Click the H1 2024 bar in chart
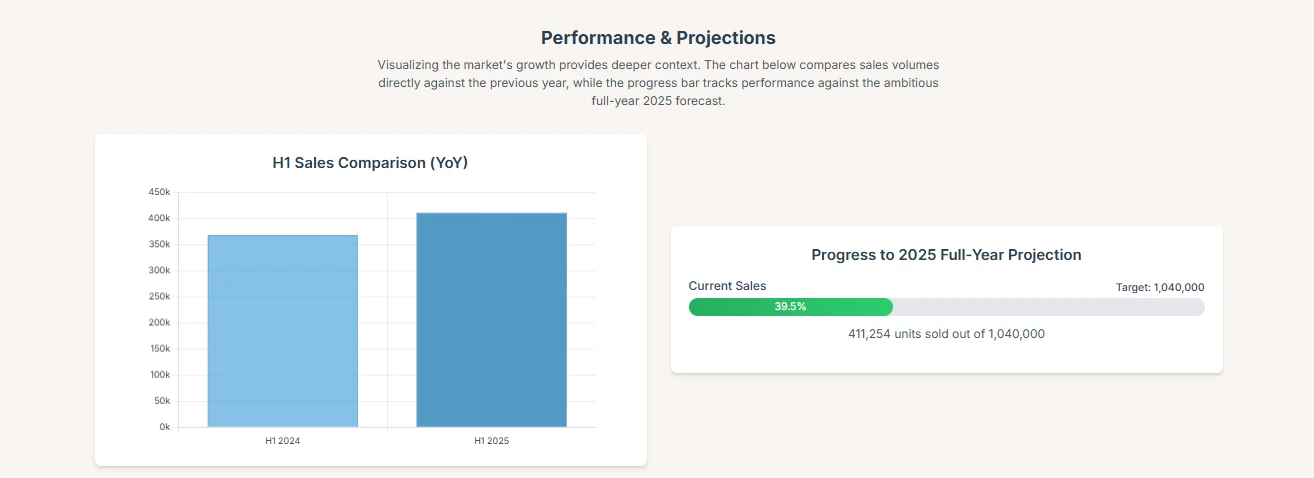The width and height of the screenshot is (1314, 478). click(x=282, y=331)
